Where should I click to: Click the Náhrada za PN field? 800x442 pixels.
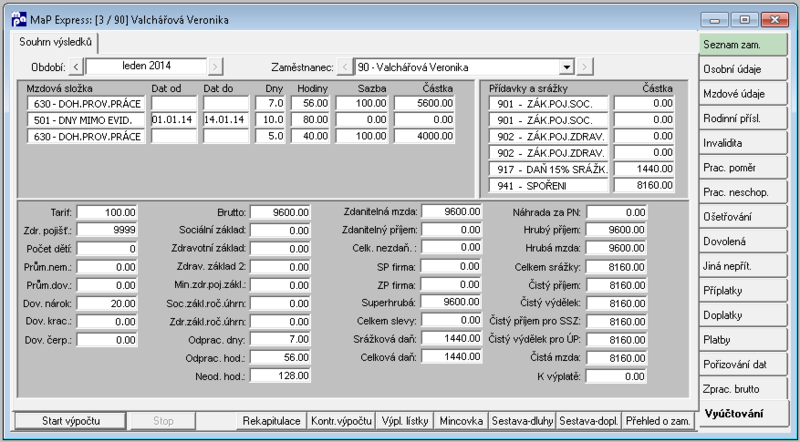click(616, 212)
